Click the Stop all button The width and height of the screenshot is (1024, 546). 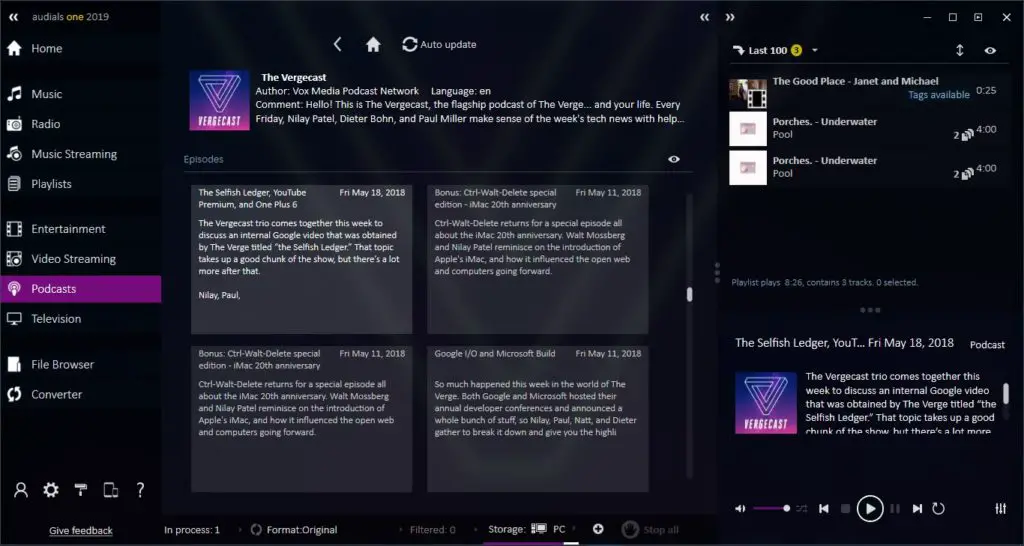click(650, 530)
